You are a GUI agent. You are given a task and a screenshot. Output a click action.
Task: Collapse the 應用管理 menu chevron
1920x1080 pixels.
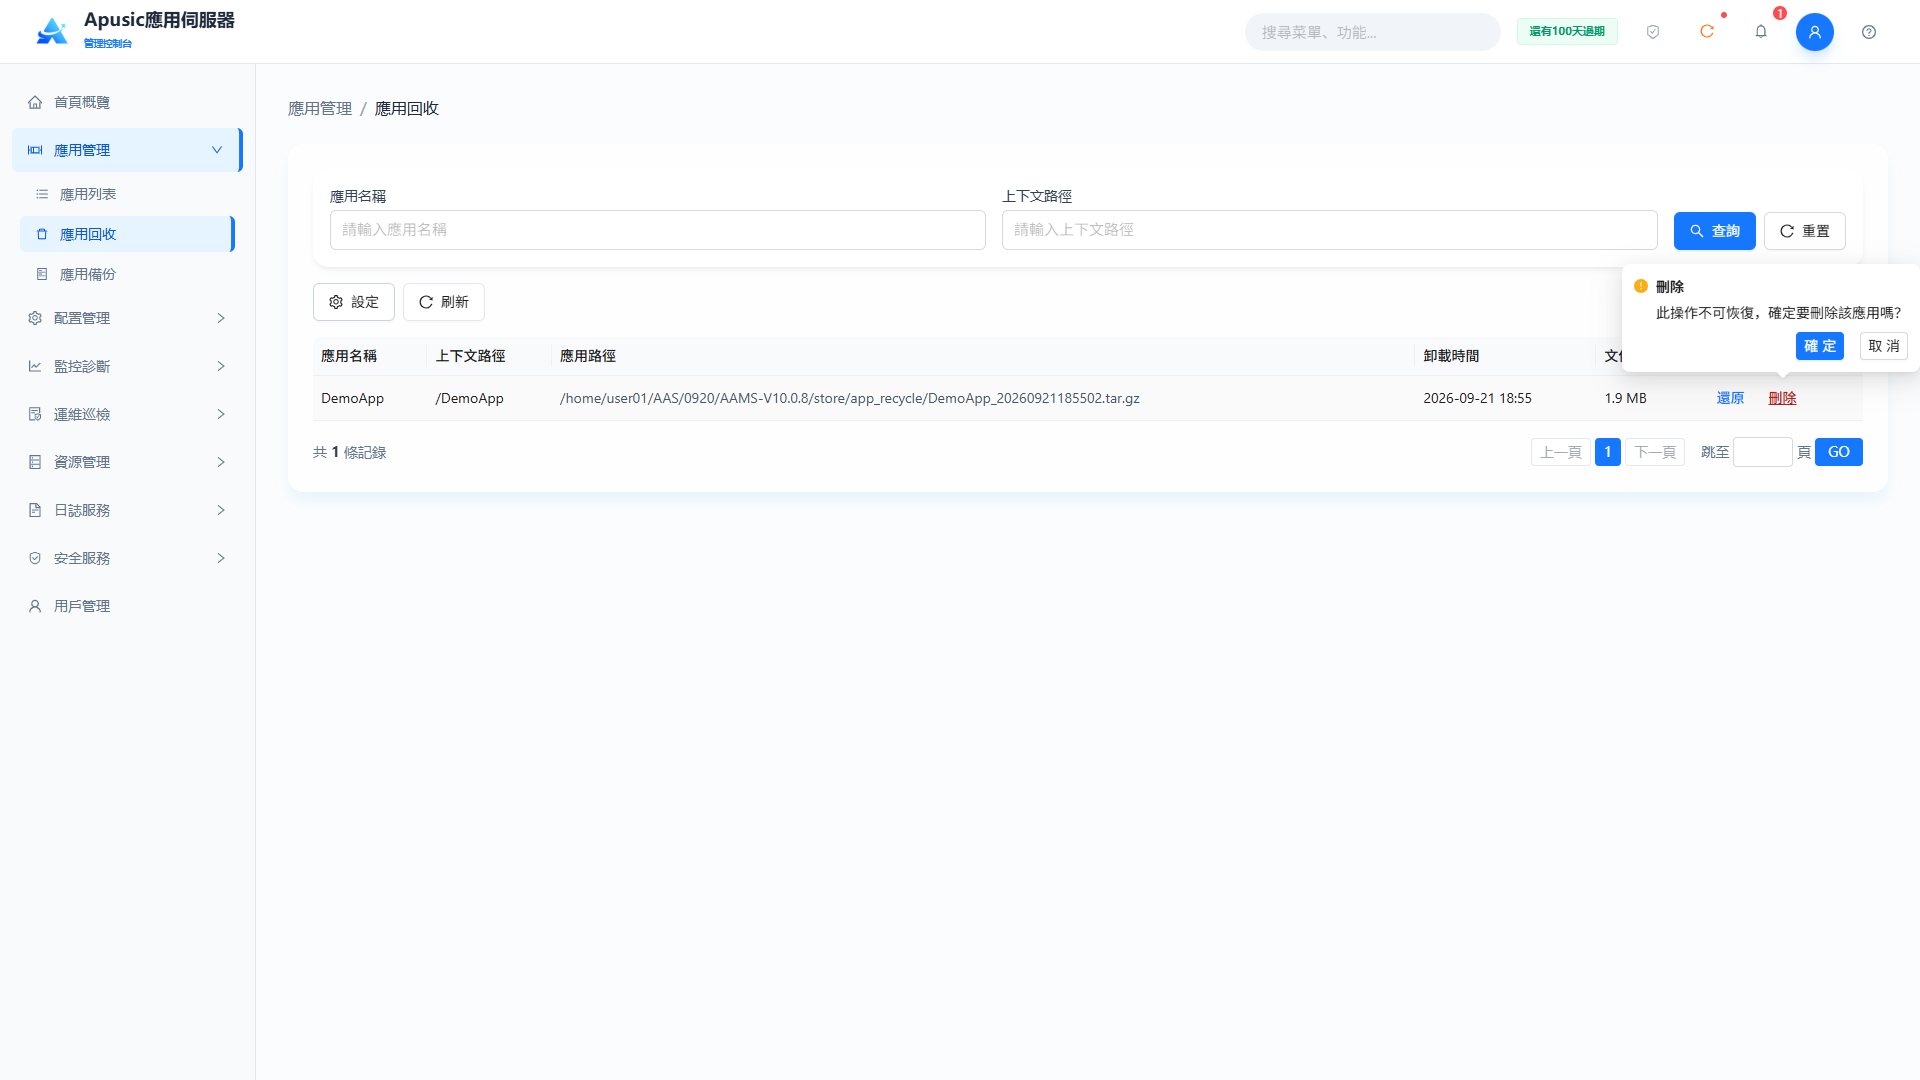click(217, 150)
